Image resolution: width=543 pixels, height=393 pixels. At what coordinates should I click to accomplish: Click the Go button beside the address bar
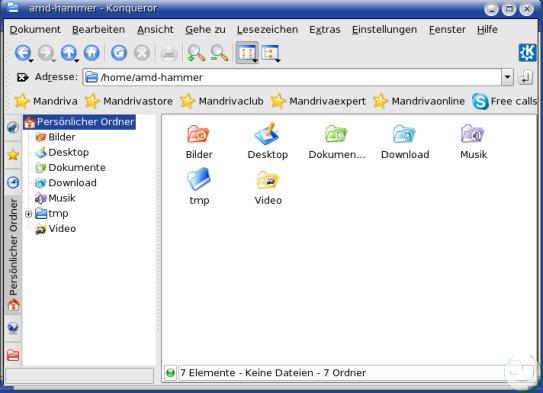click(525, 77)
